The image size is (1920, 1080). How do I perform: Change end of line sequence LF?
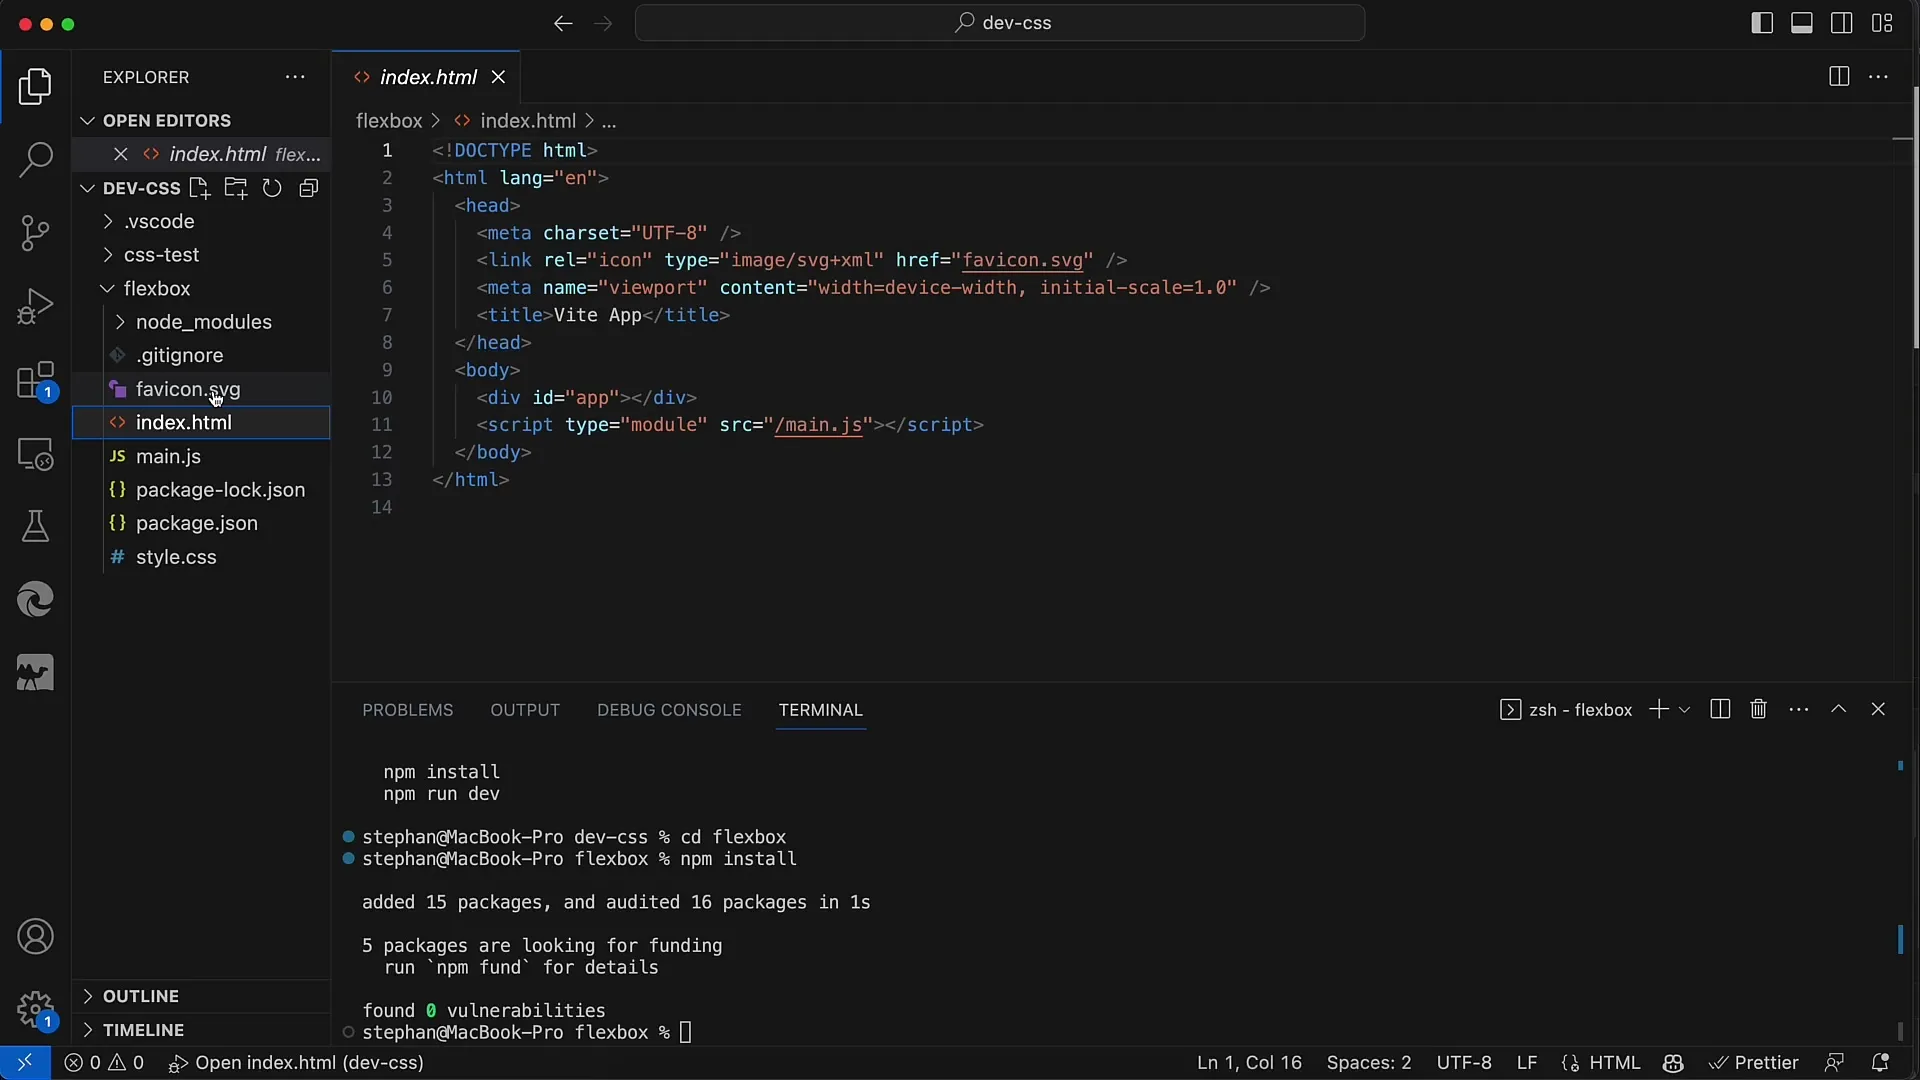[1526, 1062]
